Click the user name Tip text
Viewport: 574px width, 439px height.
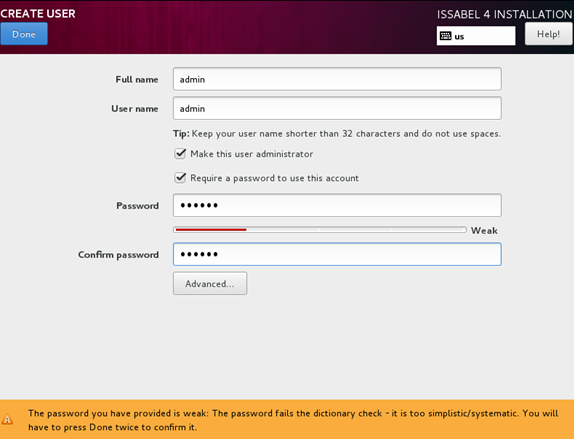pos(337,134)
